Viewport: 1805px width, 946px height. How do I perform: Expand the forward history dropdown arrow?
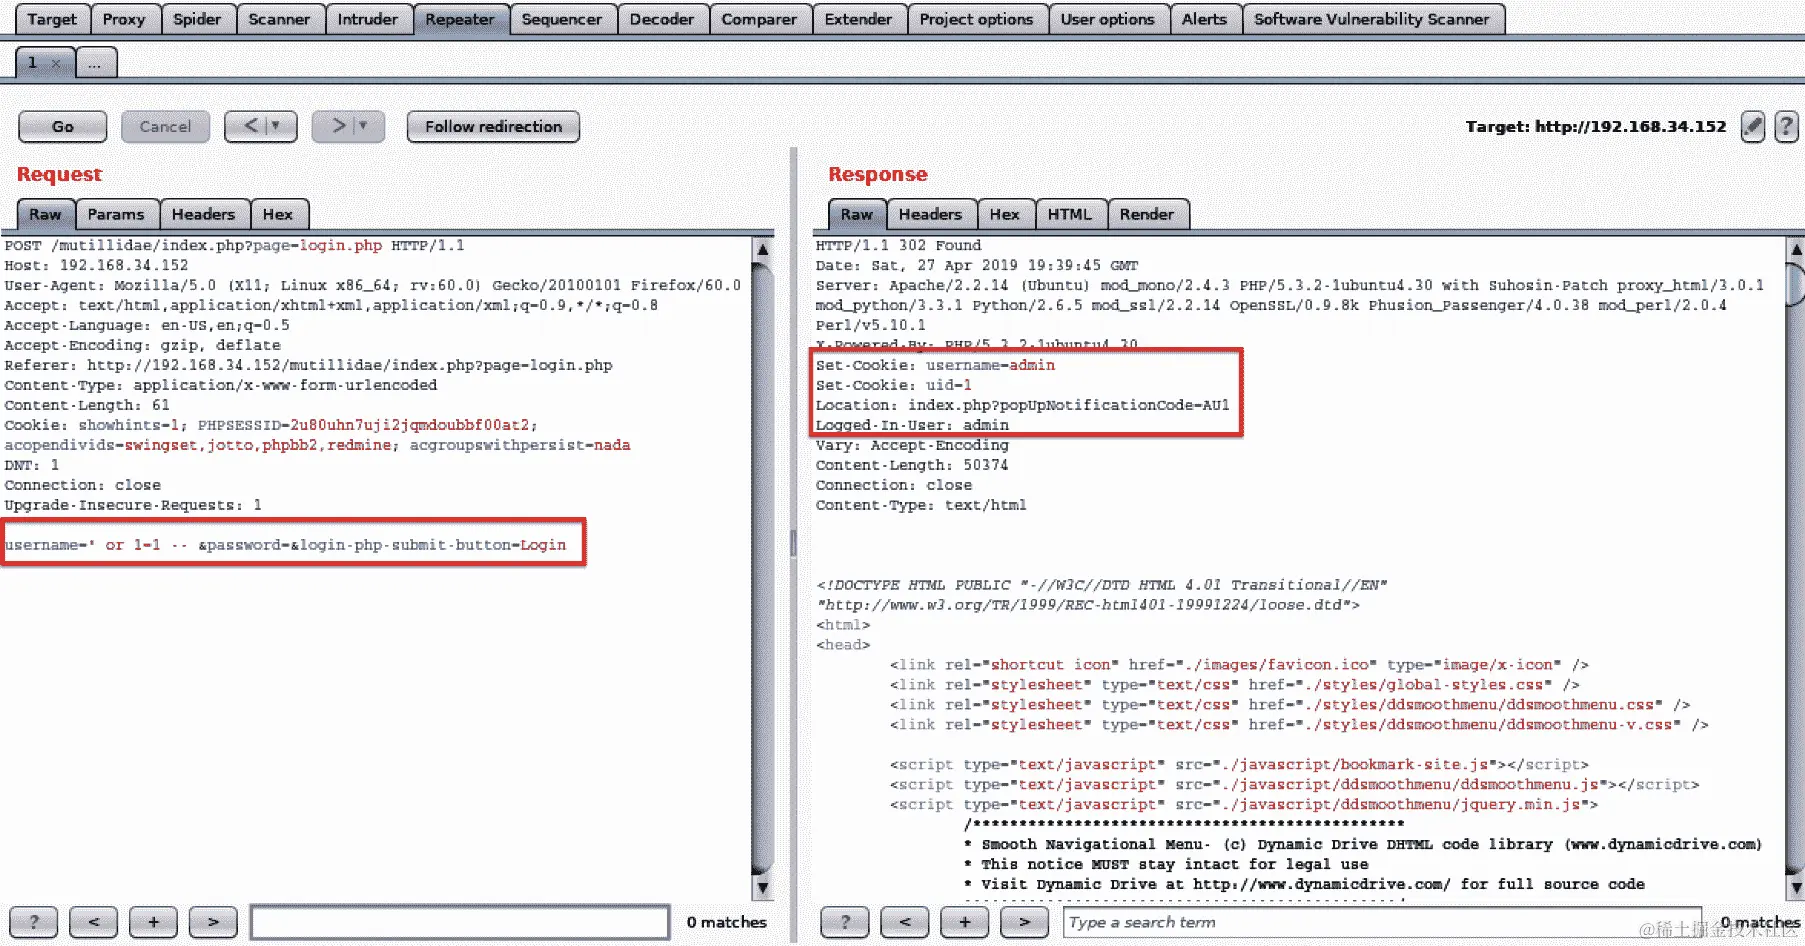[364, 126]
